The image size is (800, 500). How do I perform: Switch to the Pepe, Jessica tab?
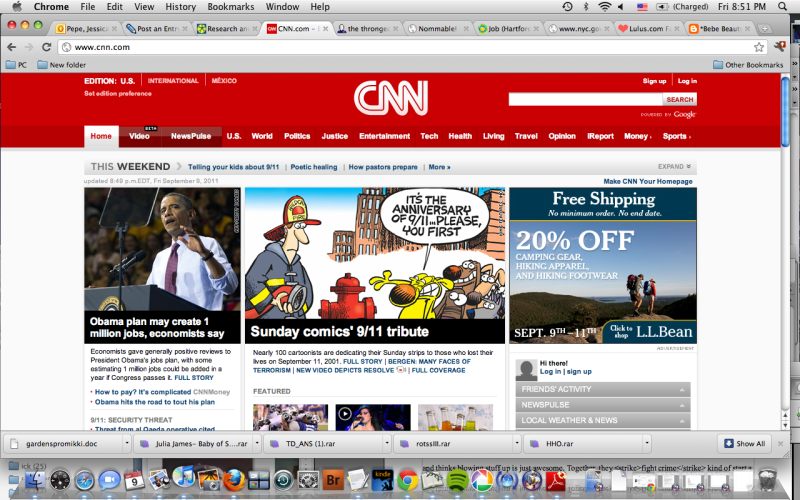(x=86, y=29)
